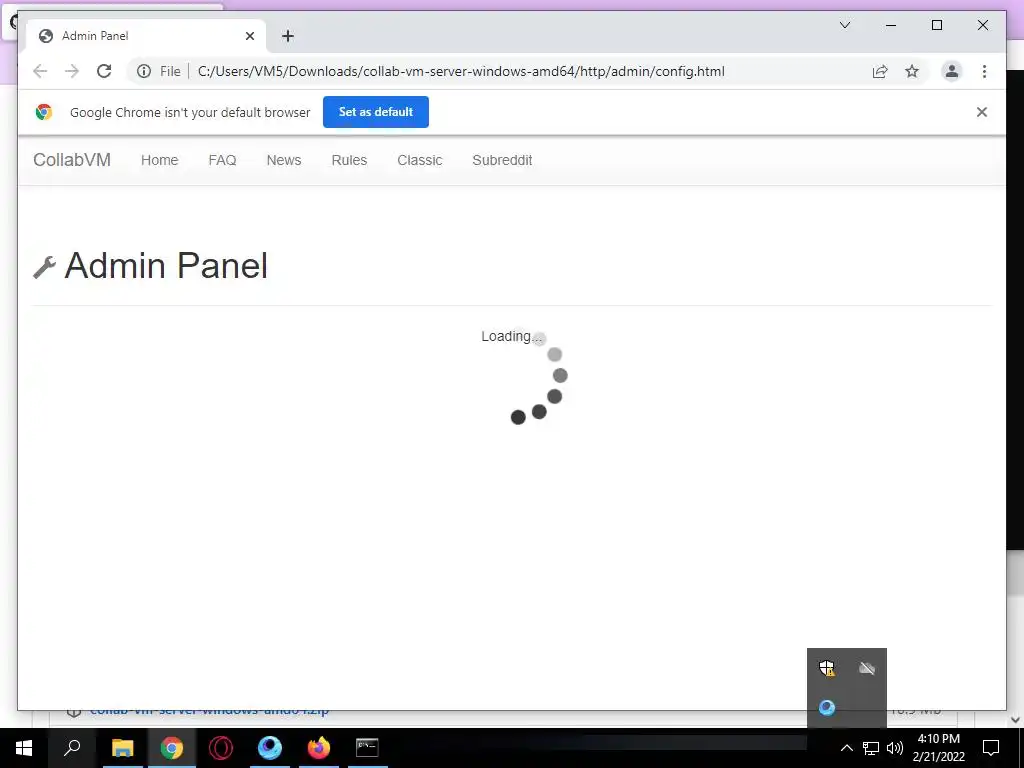
Task: Click the Admin Panel wrench icon
Action: point(44,267)
